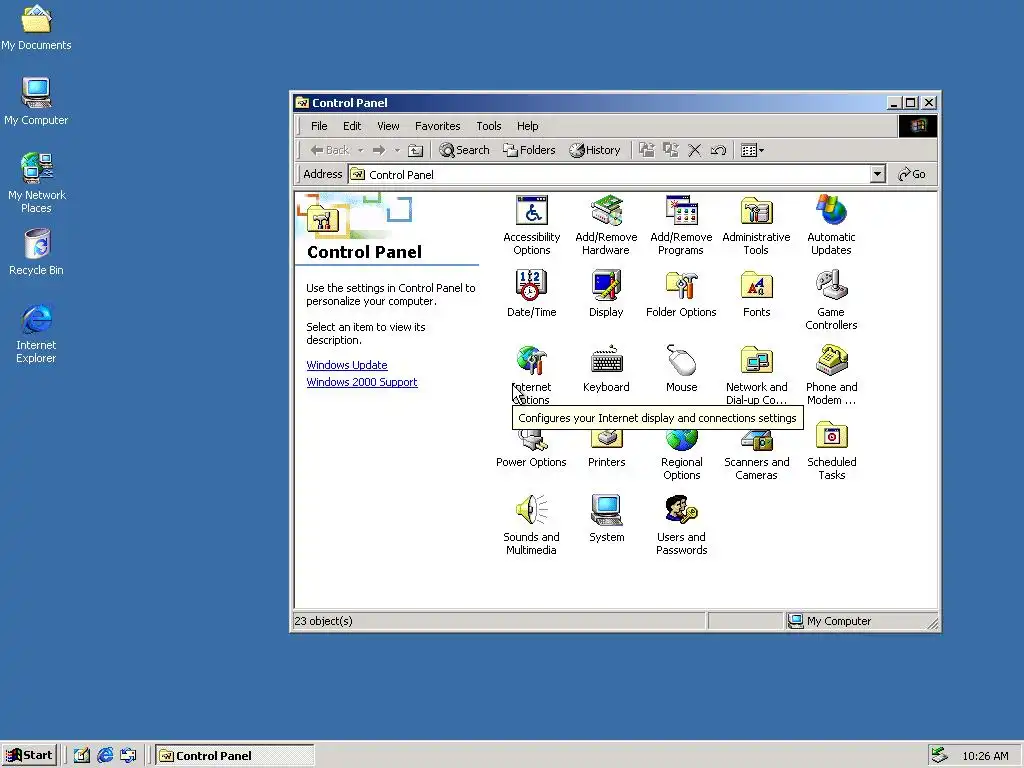Screen dimensions: 1024x768
Task: Open the Help menu
Action: pyautogui.click(x=528, y=126)
